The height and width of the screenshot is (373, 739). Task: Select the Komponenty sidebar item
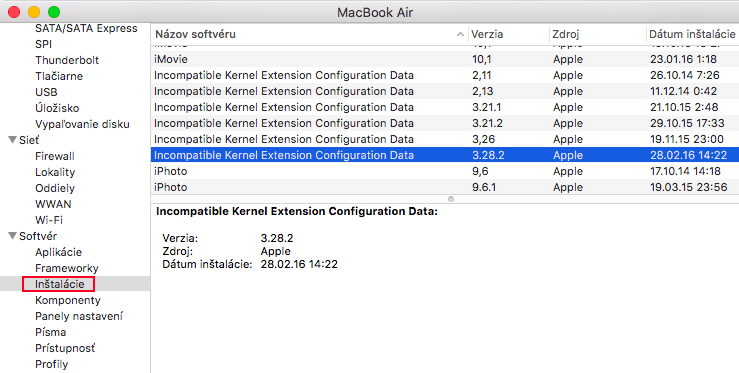(67, 300)
